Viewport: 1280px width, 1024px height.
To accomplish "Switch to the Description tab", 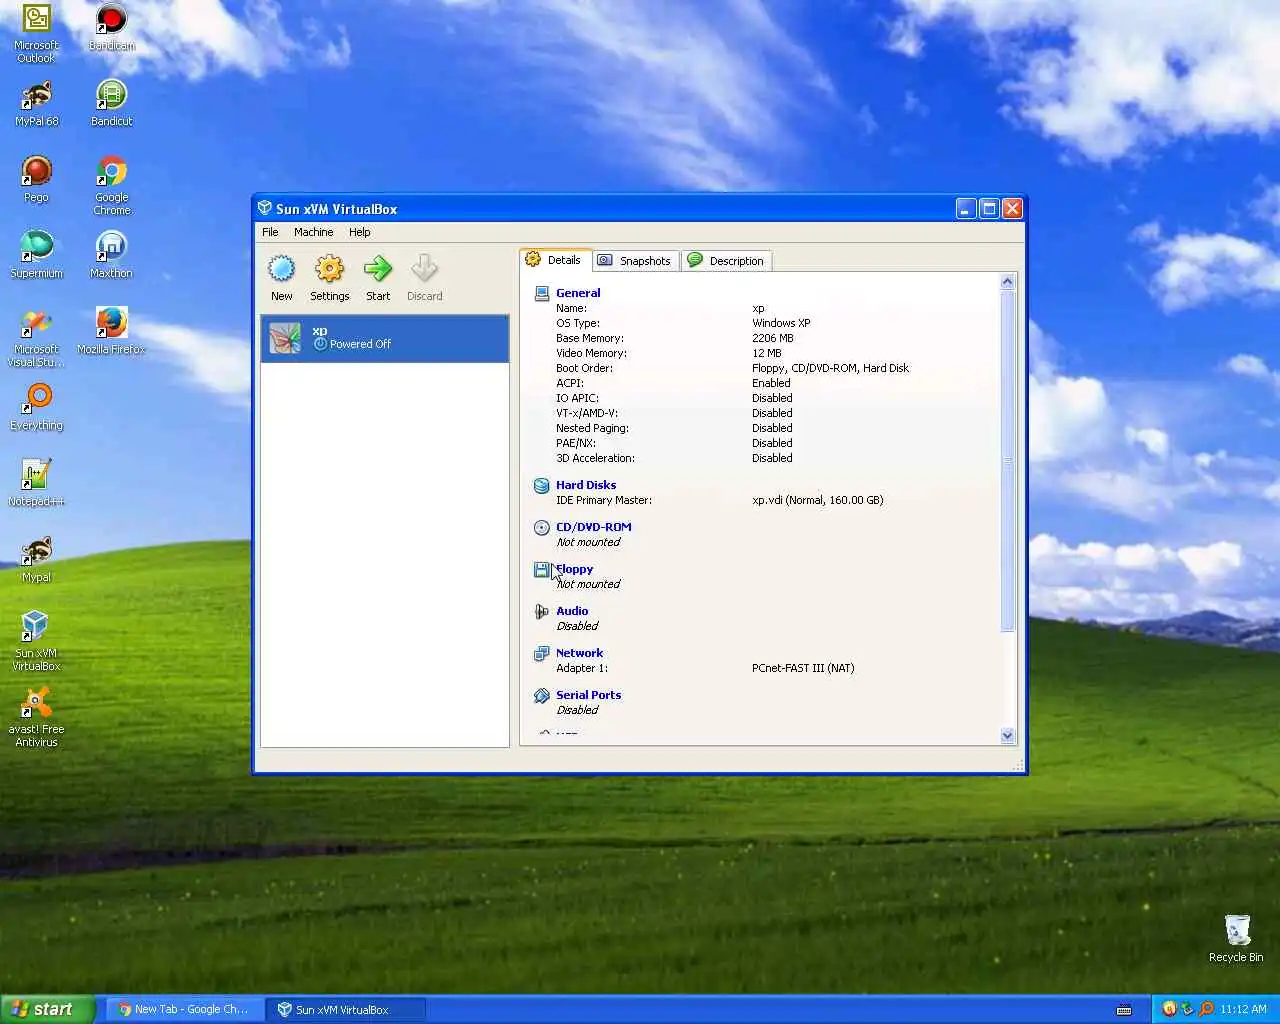I will pos(727,261).
